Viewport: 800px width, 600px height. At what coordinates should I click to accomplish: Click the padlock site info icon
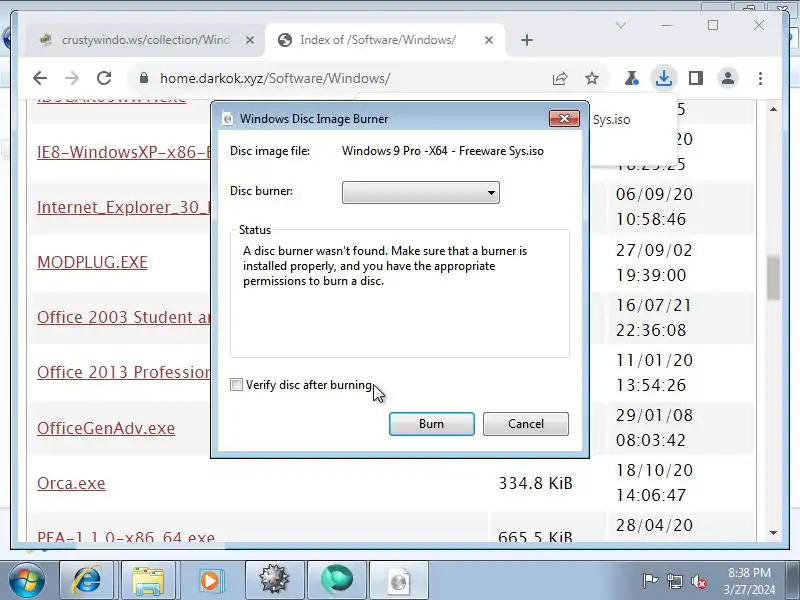pyautogui.click(x=144, y=78)
